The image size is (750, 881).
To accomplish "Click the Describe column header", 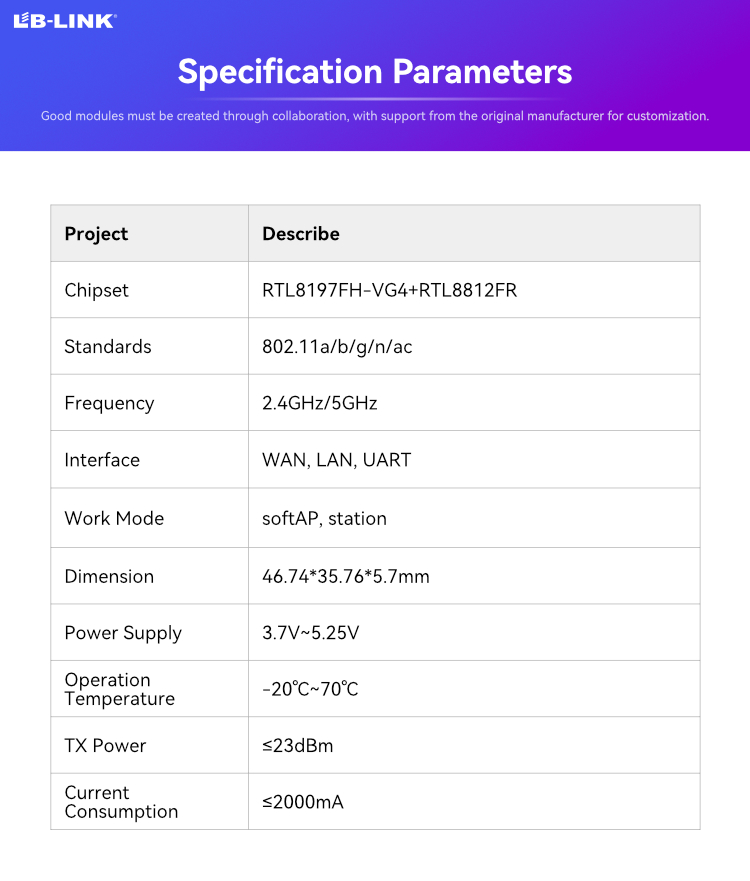I will tap(301, 234).
